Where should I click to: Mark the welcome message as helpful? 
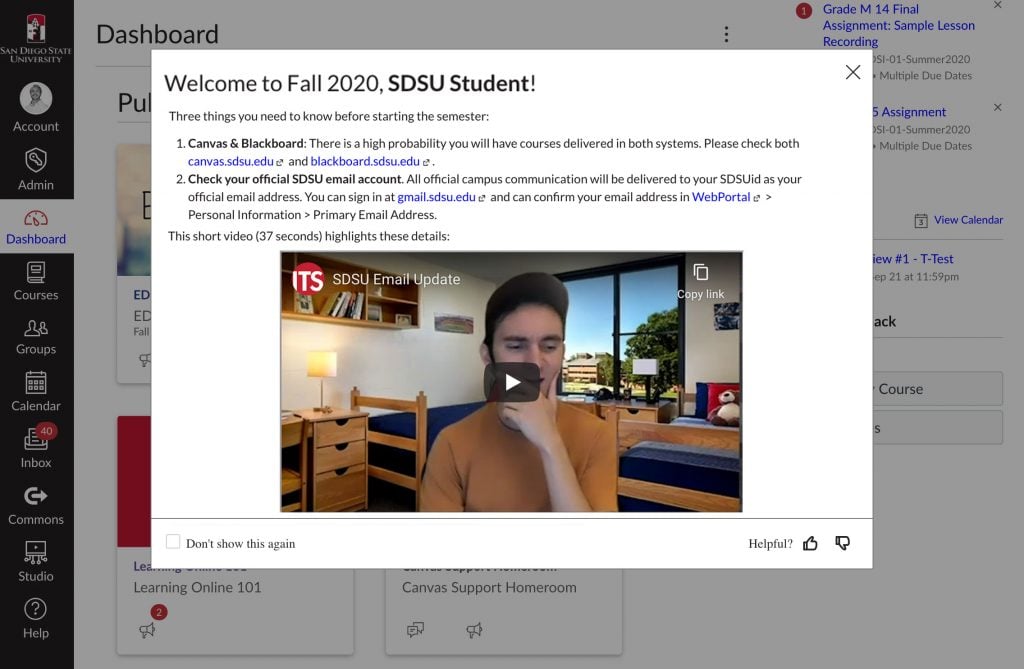coord(810,542)
